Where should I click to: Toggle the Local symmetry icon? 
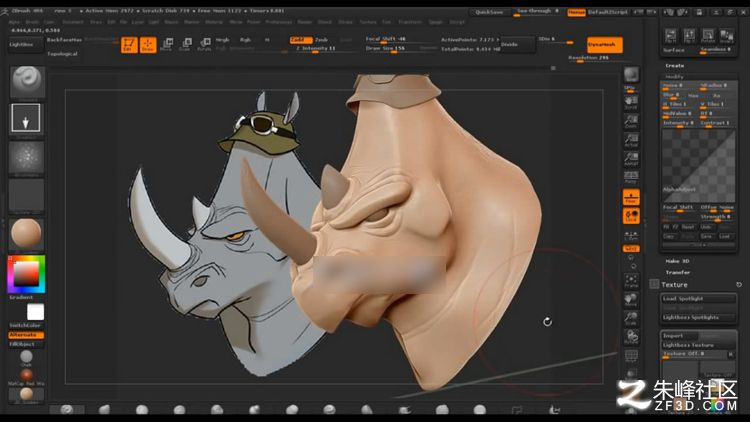[631, 216]
